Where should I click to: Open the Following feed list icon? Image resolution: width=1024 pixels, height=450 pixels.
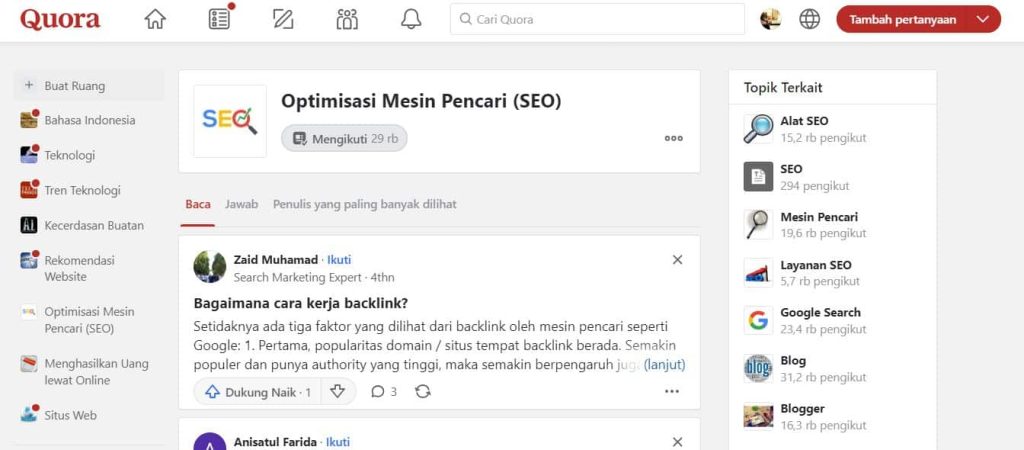point(219,19)
